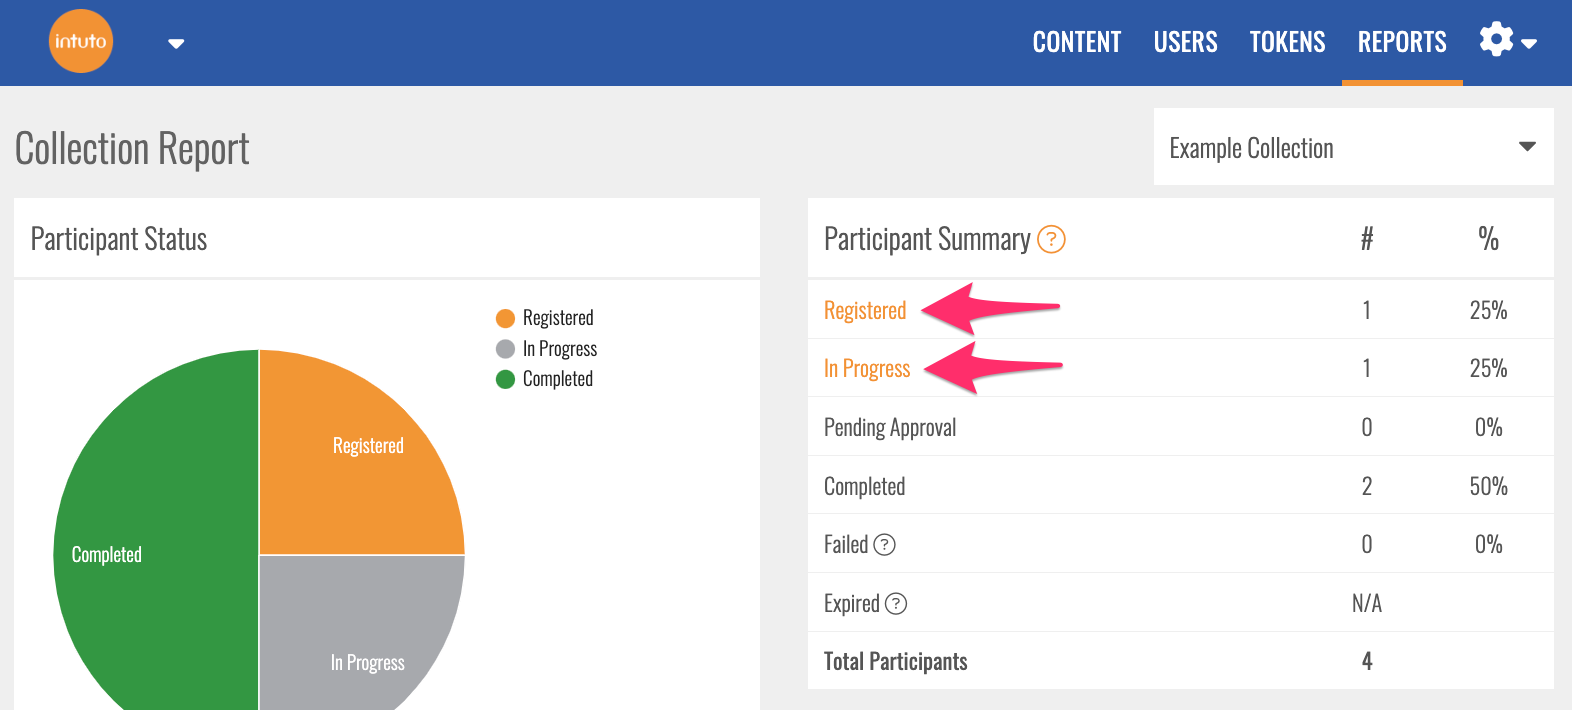This screenshot has width=1572, height=710.
Task: Switch to the Tokens section
Action: [1287, 42]
